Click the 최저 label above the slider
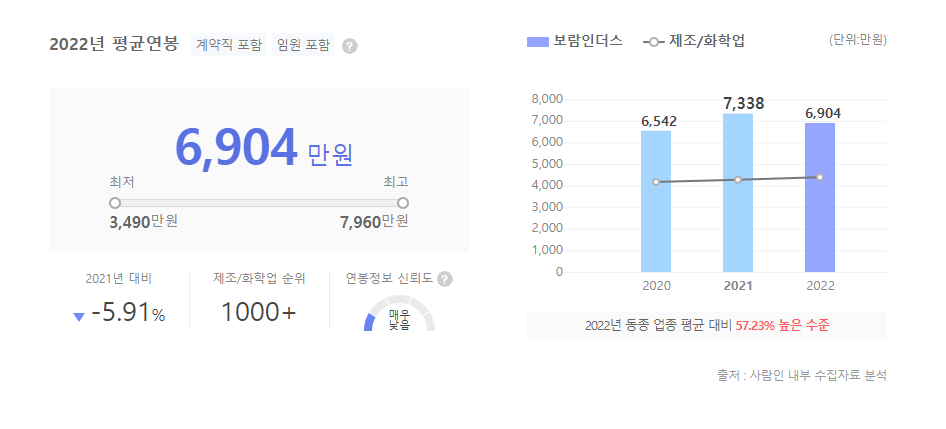The image size is (946, 429). [122, 182]
